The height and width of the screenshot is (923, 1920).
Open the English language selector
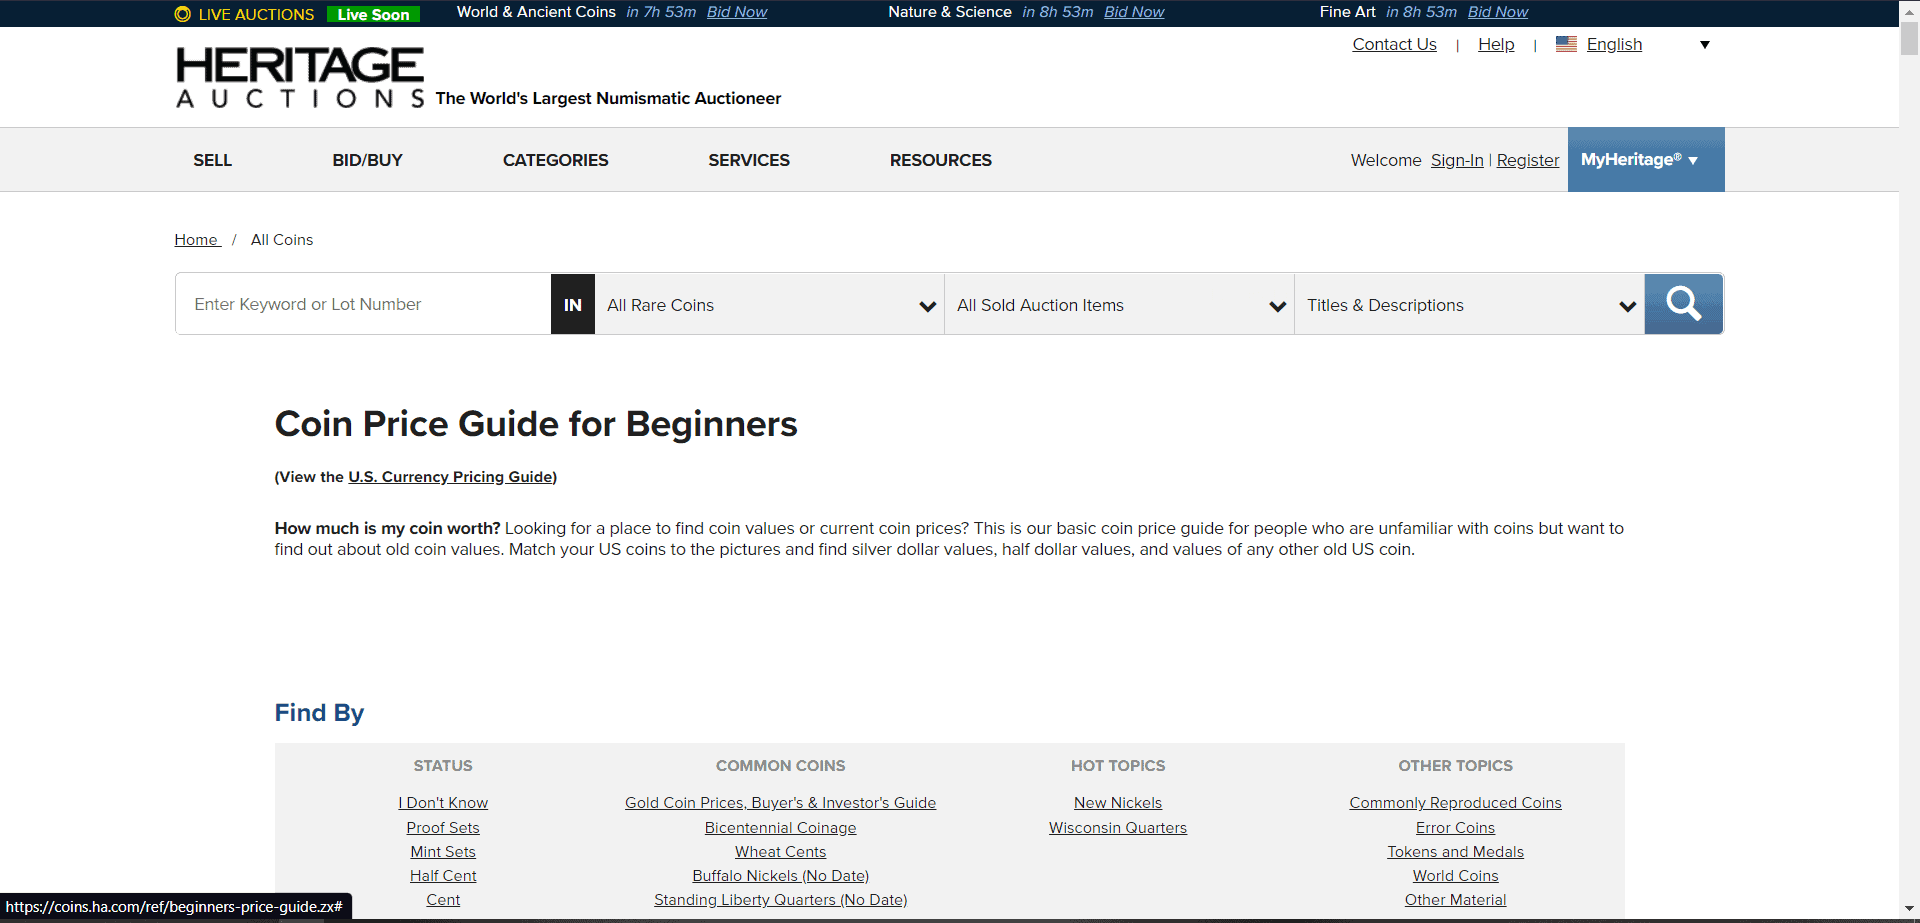tap(1613, 44)
